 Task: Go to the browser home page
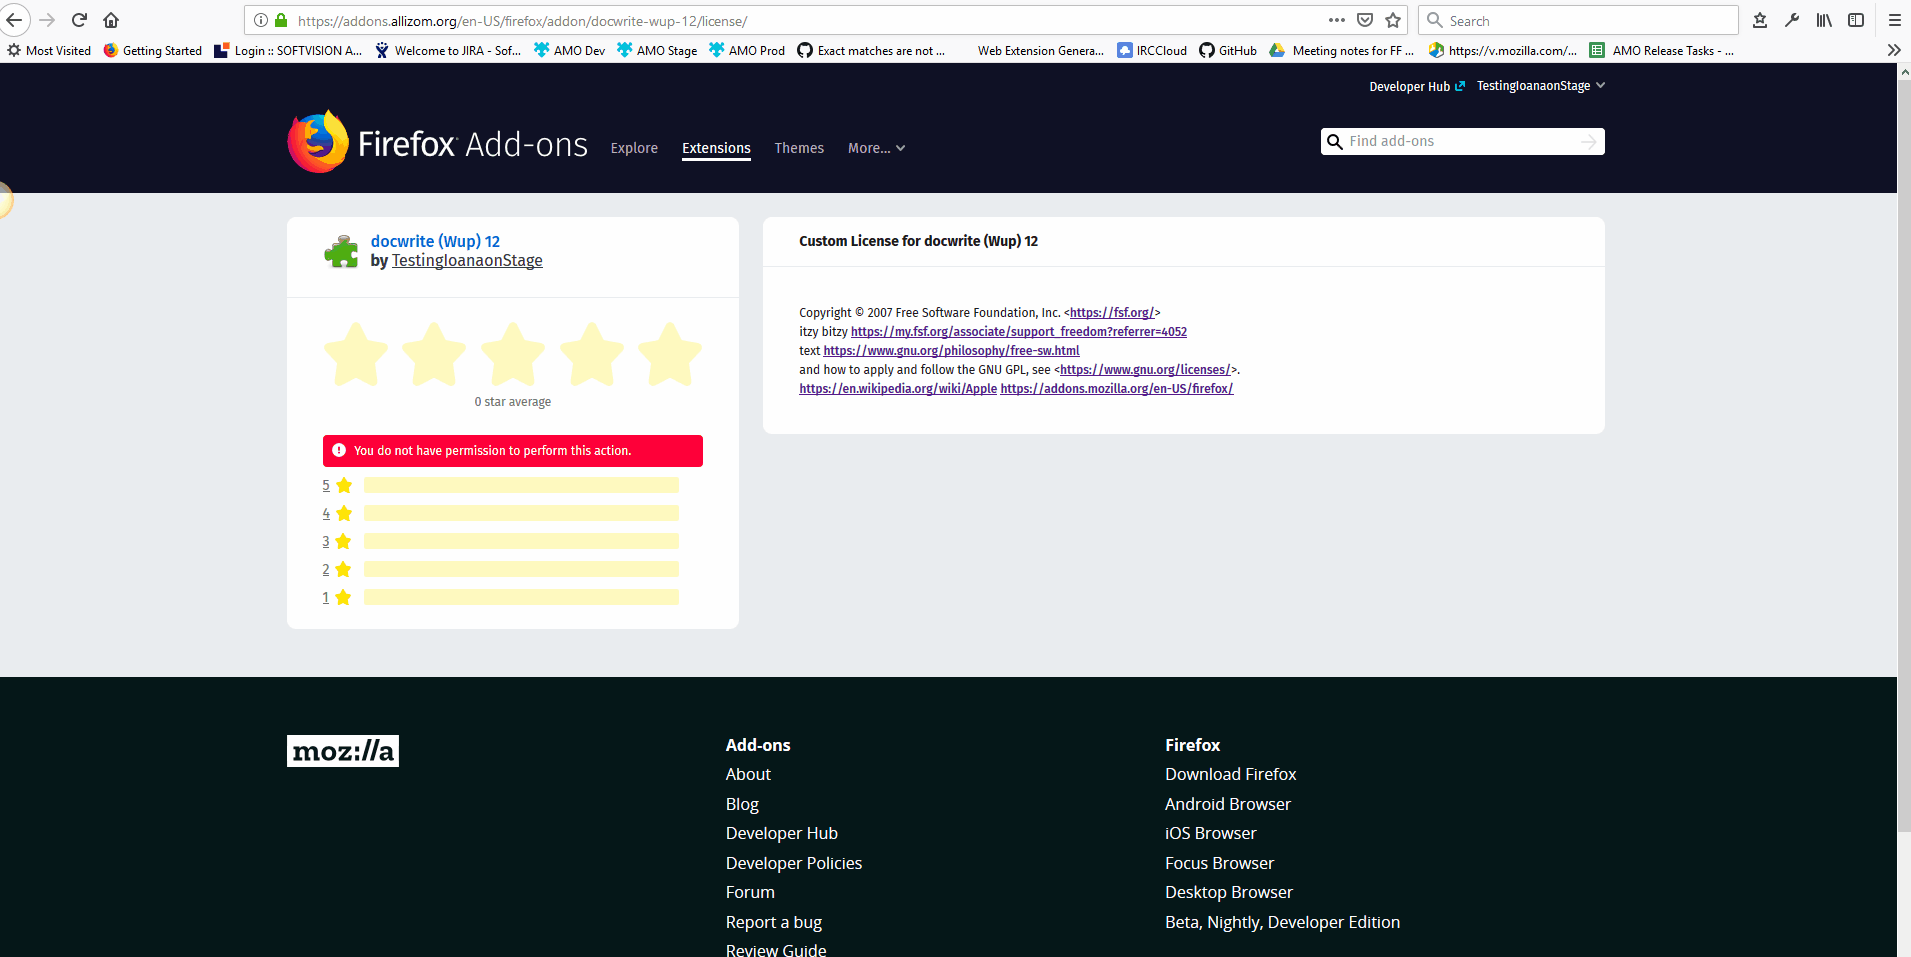point(110,20)
